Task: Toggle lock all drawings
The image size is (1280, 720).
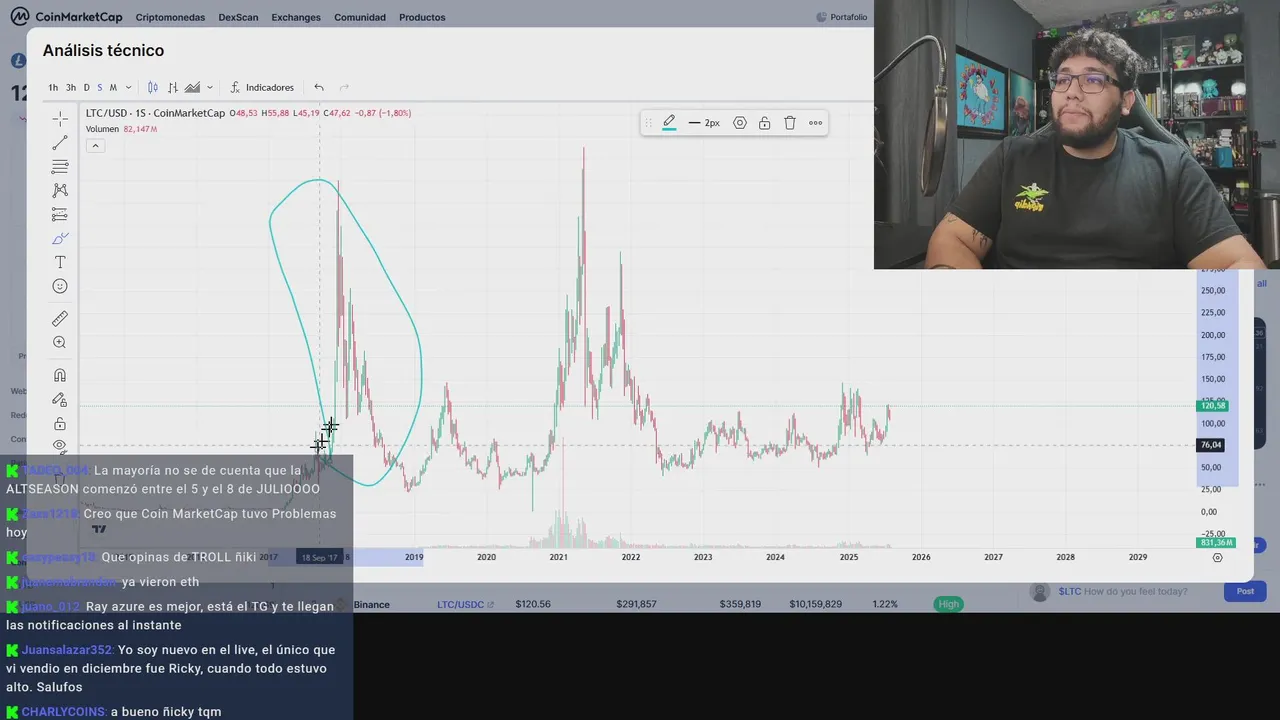Action: click(x=60, y=423)
